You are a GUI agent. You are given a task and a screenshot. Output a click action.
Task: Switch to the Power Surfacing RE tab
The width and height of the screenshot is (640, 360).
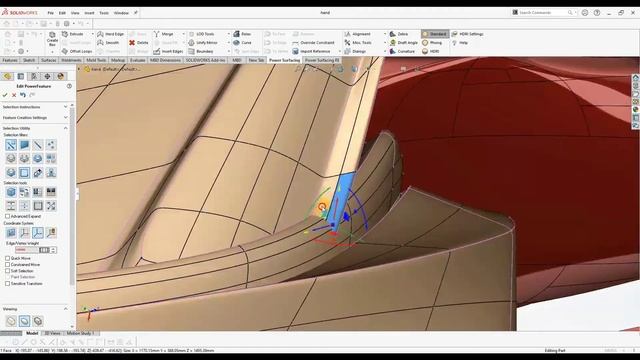pyautogui.click(x=322, y=60)
